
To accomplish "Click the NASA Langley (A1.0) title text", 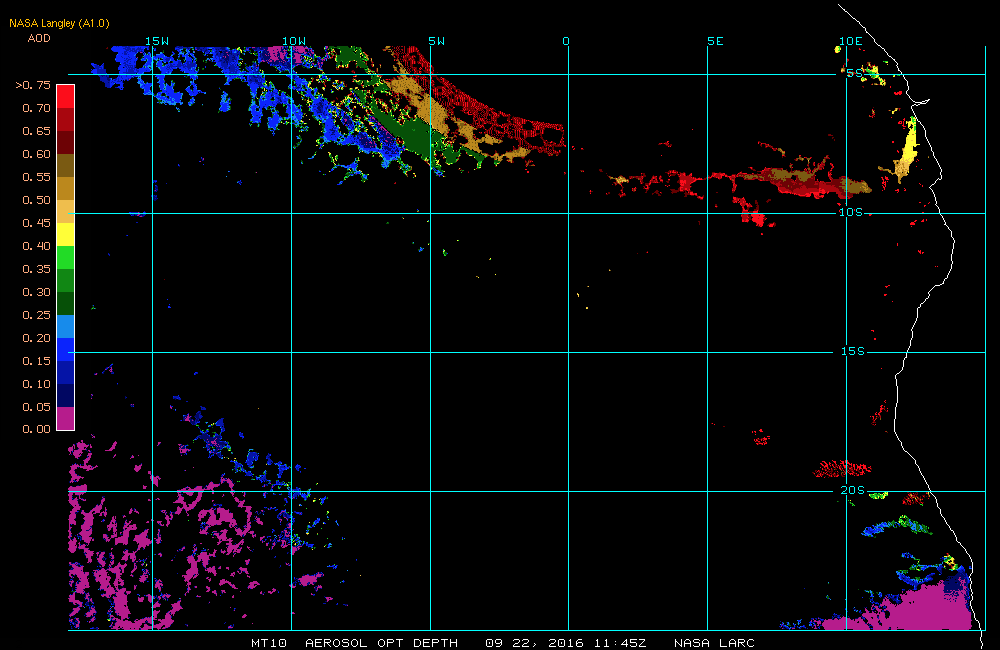I will [x=59, y=23].
